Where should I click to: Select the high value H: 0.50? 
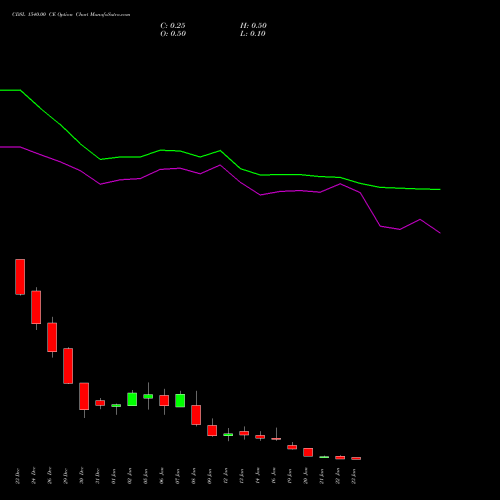[253, 26]
